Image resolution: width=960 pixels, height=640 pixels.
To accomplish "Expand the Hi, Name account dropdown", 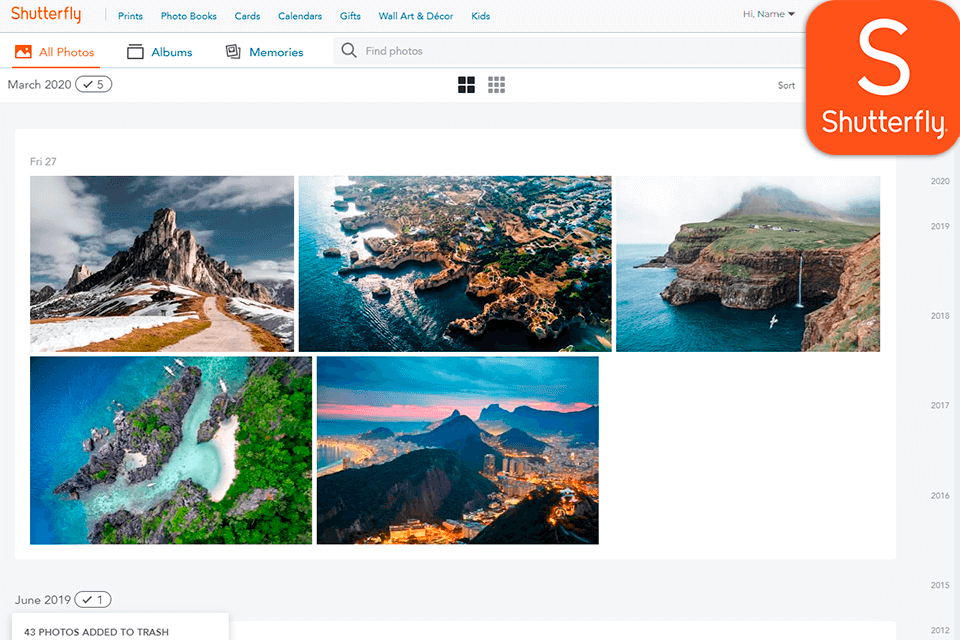I will pyautogui.click(x=768, y=14).
